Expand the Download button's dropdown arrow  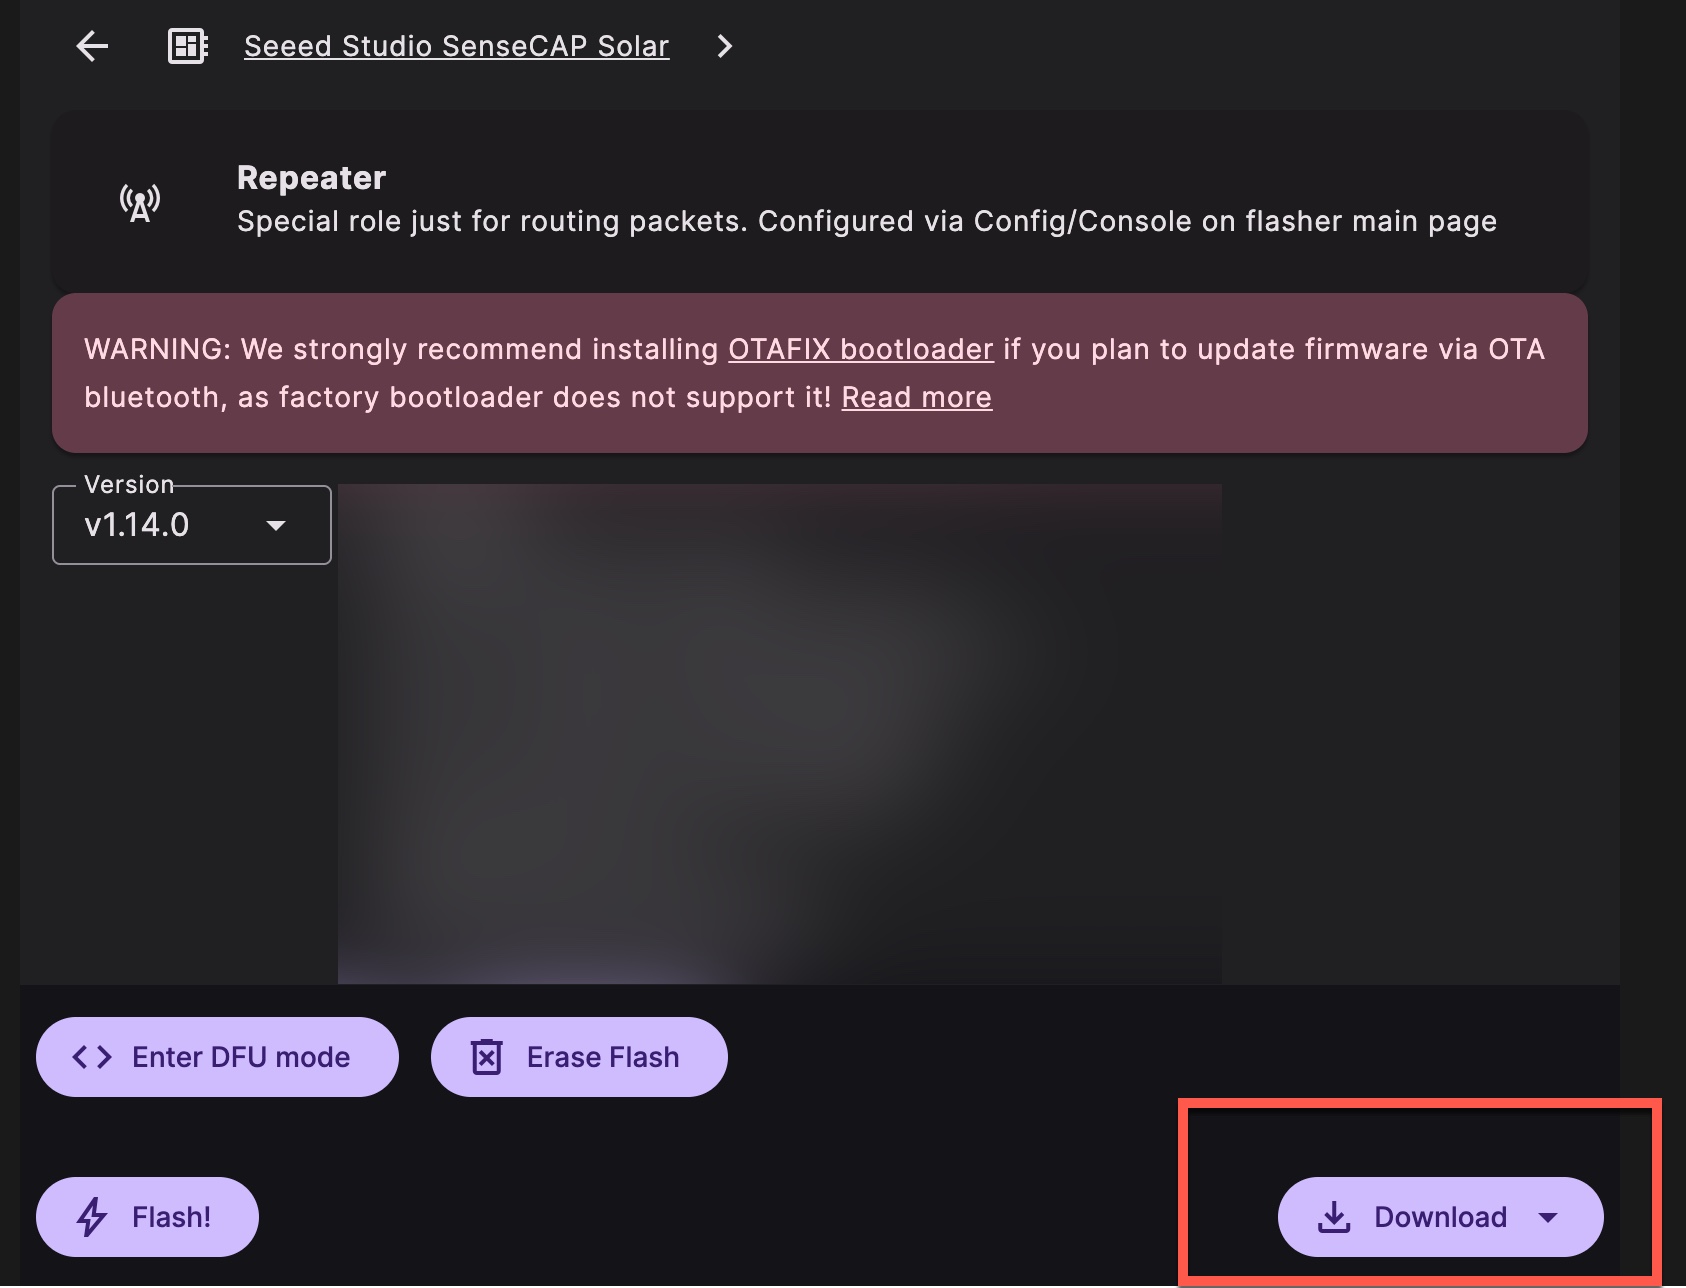(1548, 1217)
